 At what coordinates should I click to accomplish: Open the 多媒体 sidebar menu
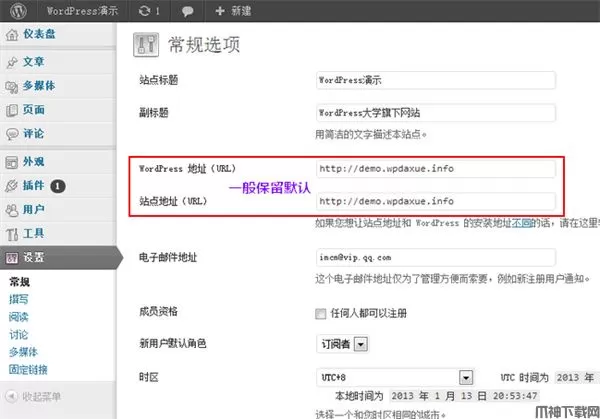[39, 86]
